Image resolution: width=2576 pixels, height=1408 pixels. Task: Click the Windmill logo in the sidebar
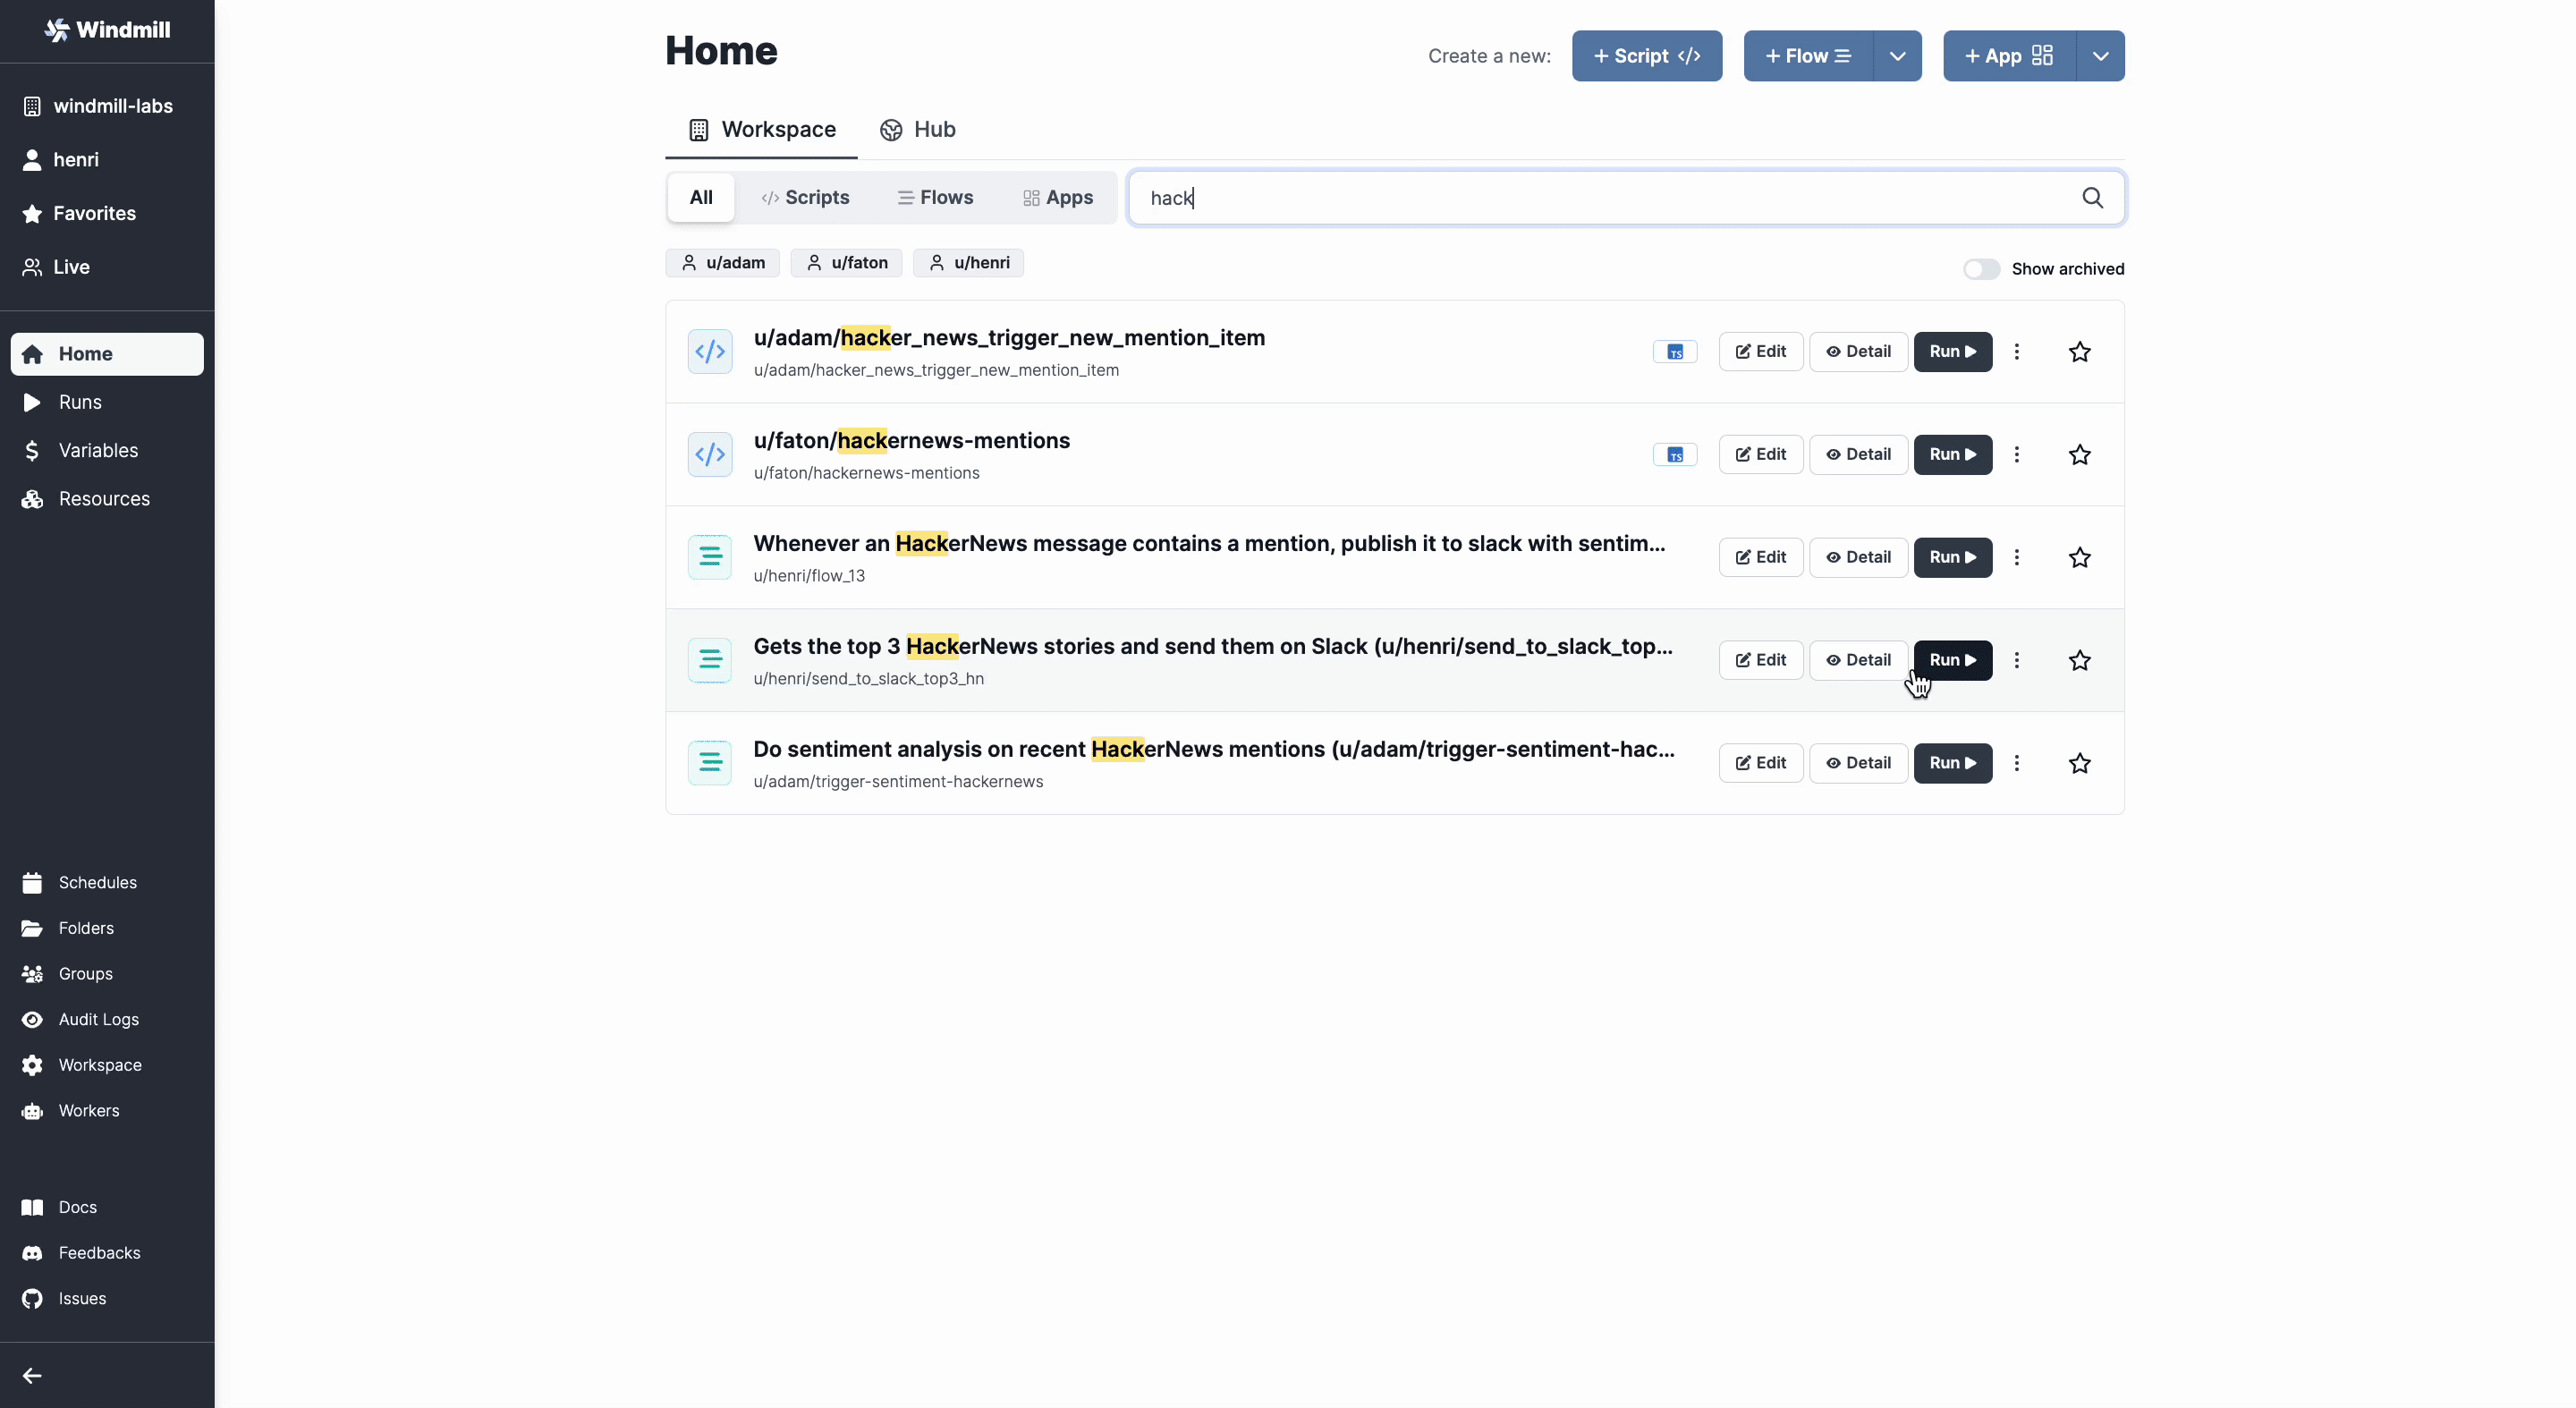[x=105, y=30]
